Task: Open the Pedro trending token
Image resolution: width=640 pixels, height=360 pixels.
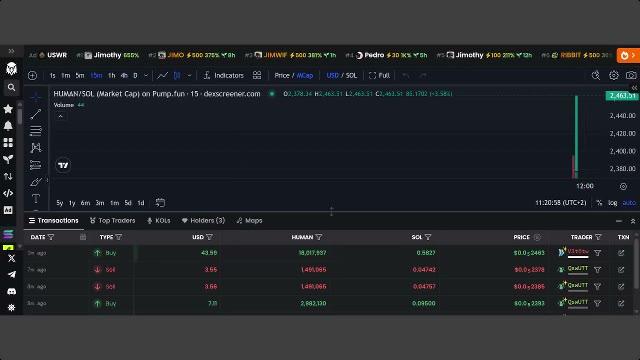Action: click(x=386, y=55)
